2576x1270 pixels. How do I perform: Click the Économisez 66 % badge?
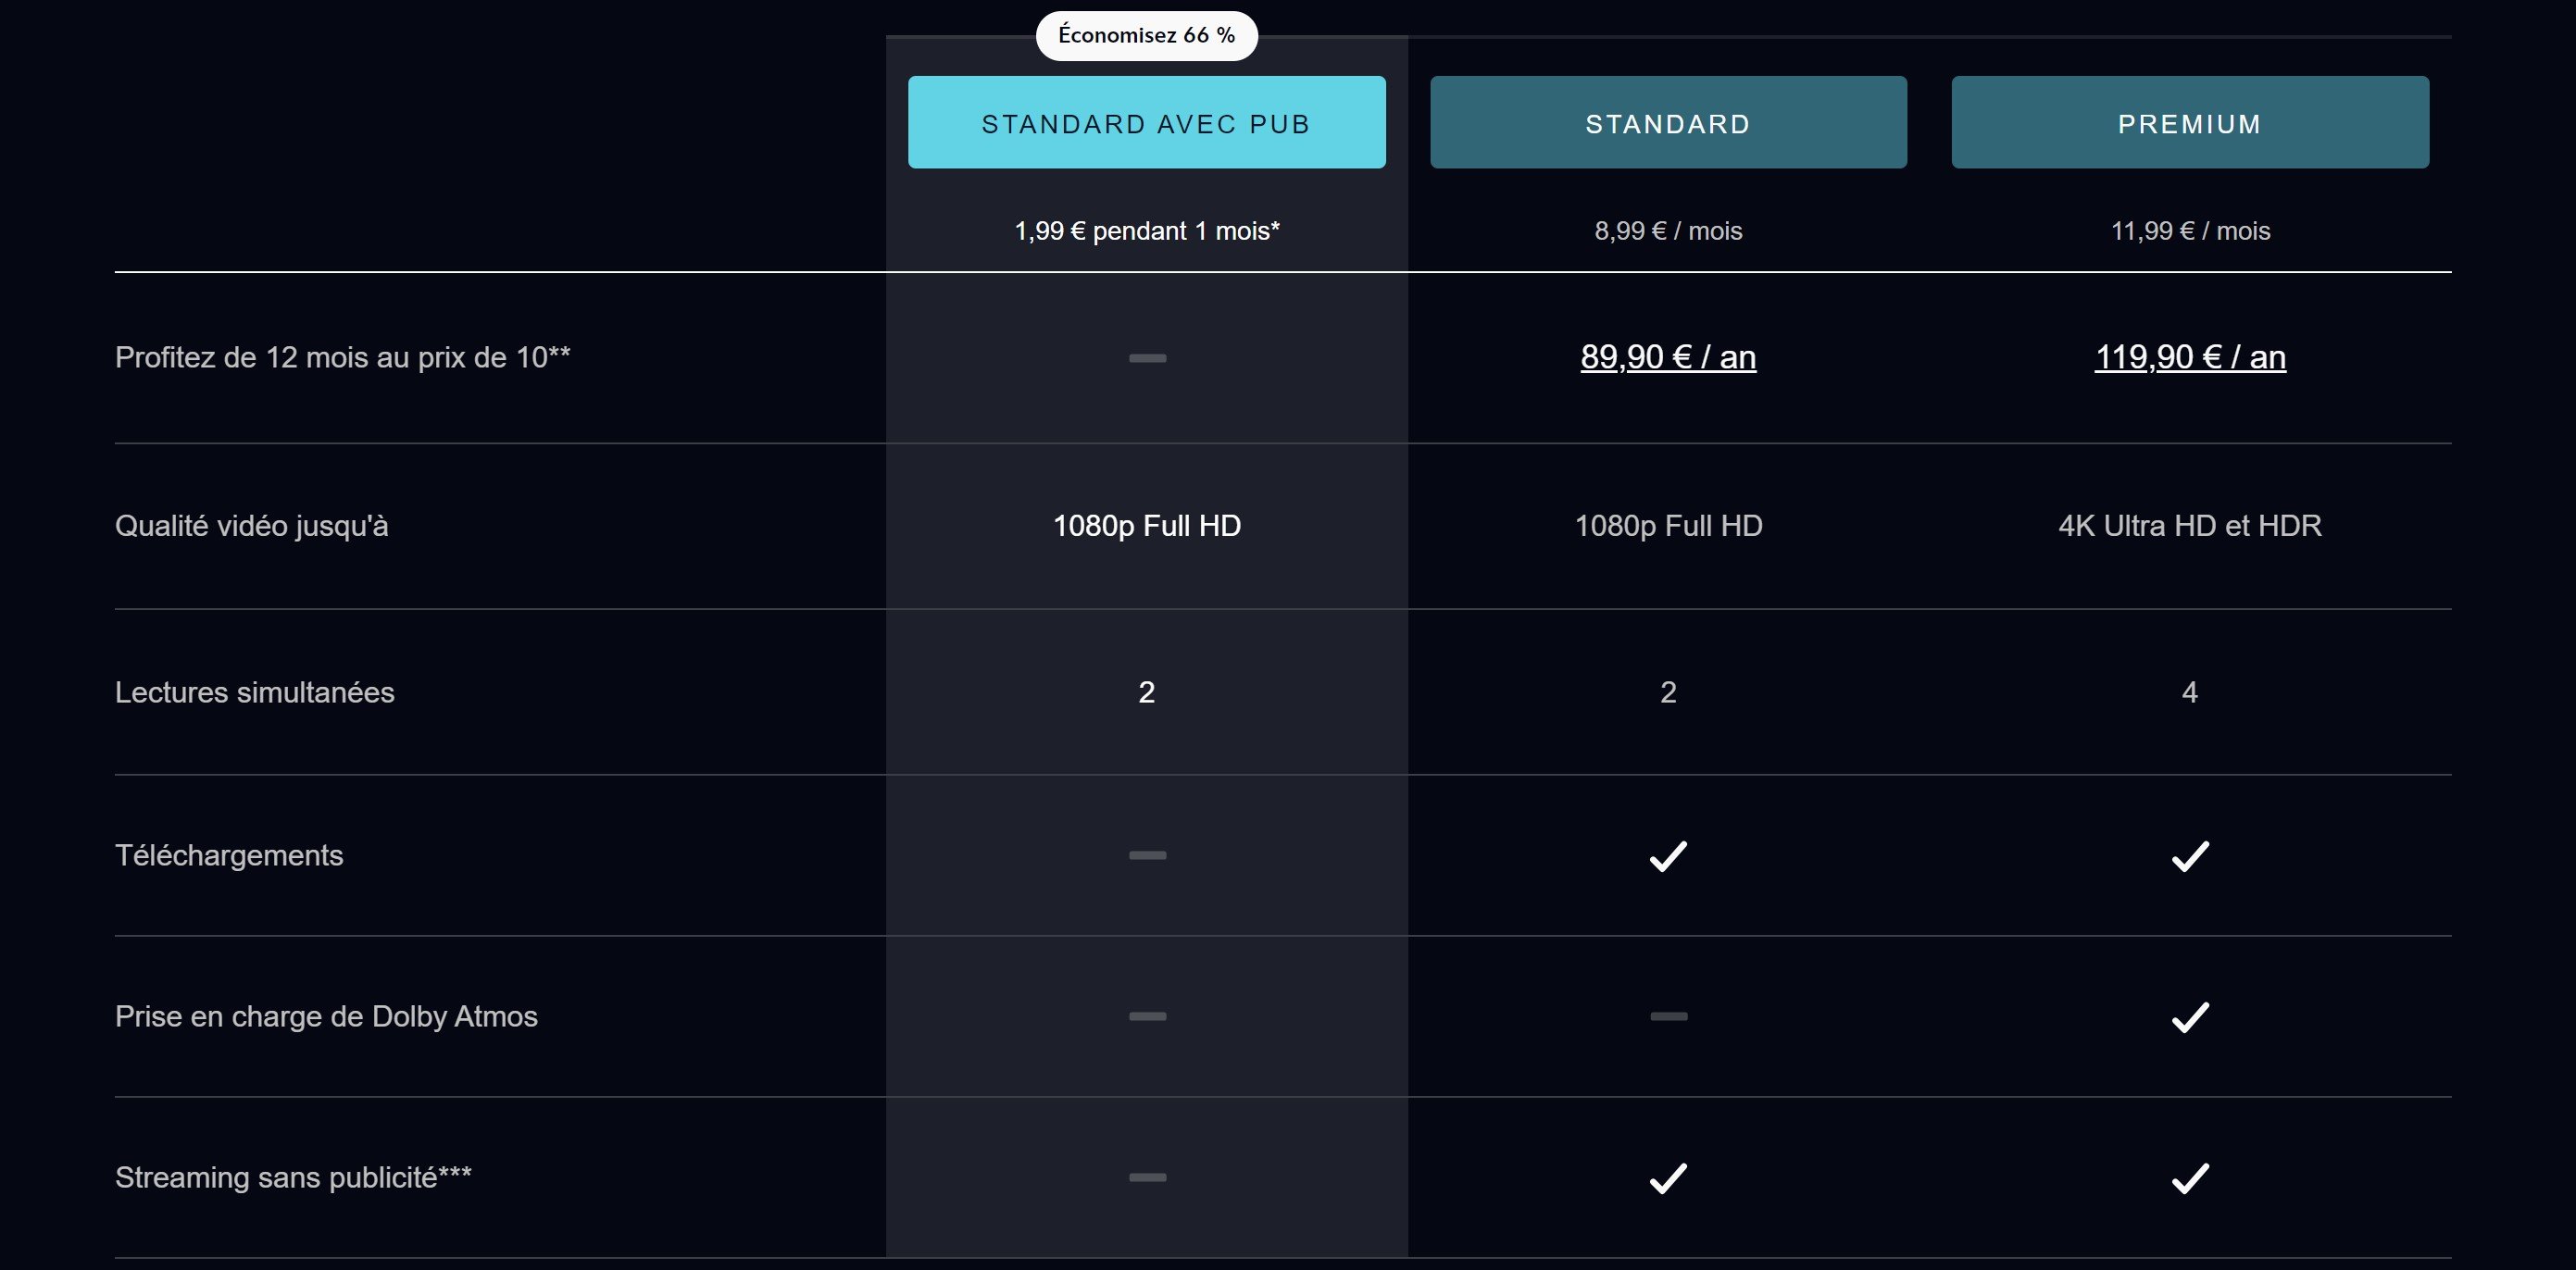[x=1146, y=36]
